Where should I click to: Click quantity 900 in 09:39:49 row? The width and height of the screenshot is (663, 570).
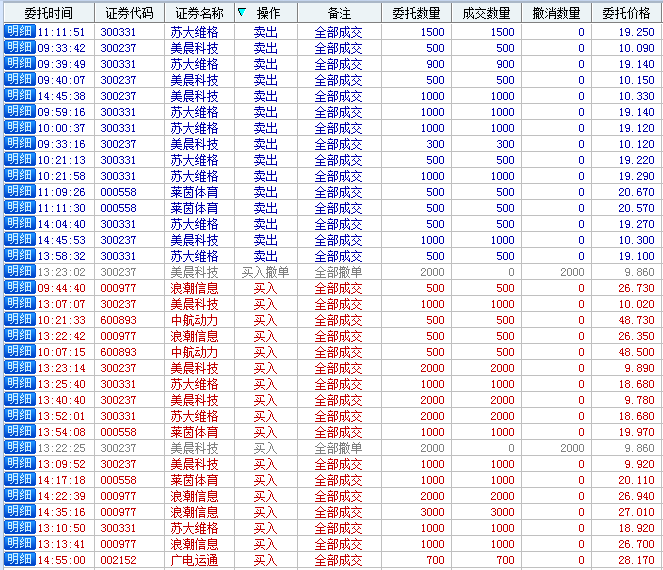tap(435, 64)
